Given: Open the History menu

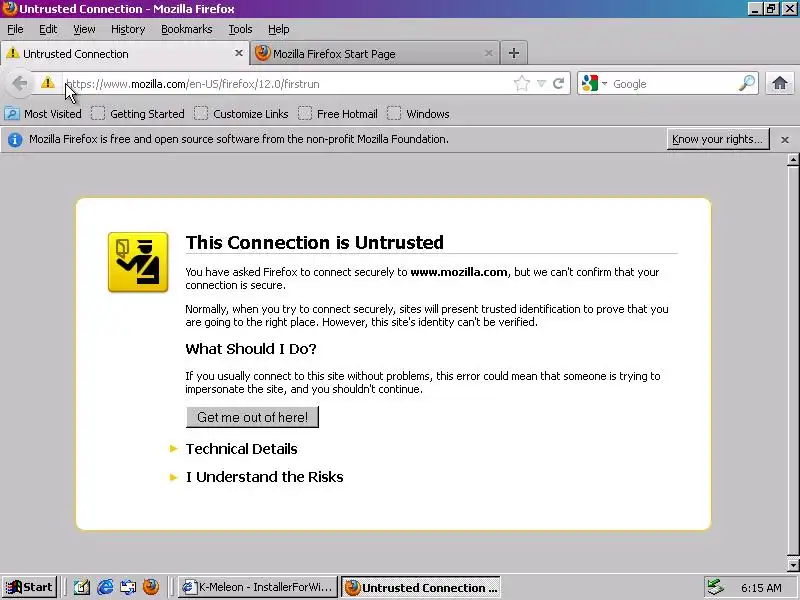Looking at the screenshot, I should pyautogui.click(x=128, y=29).
